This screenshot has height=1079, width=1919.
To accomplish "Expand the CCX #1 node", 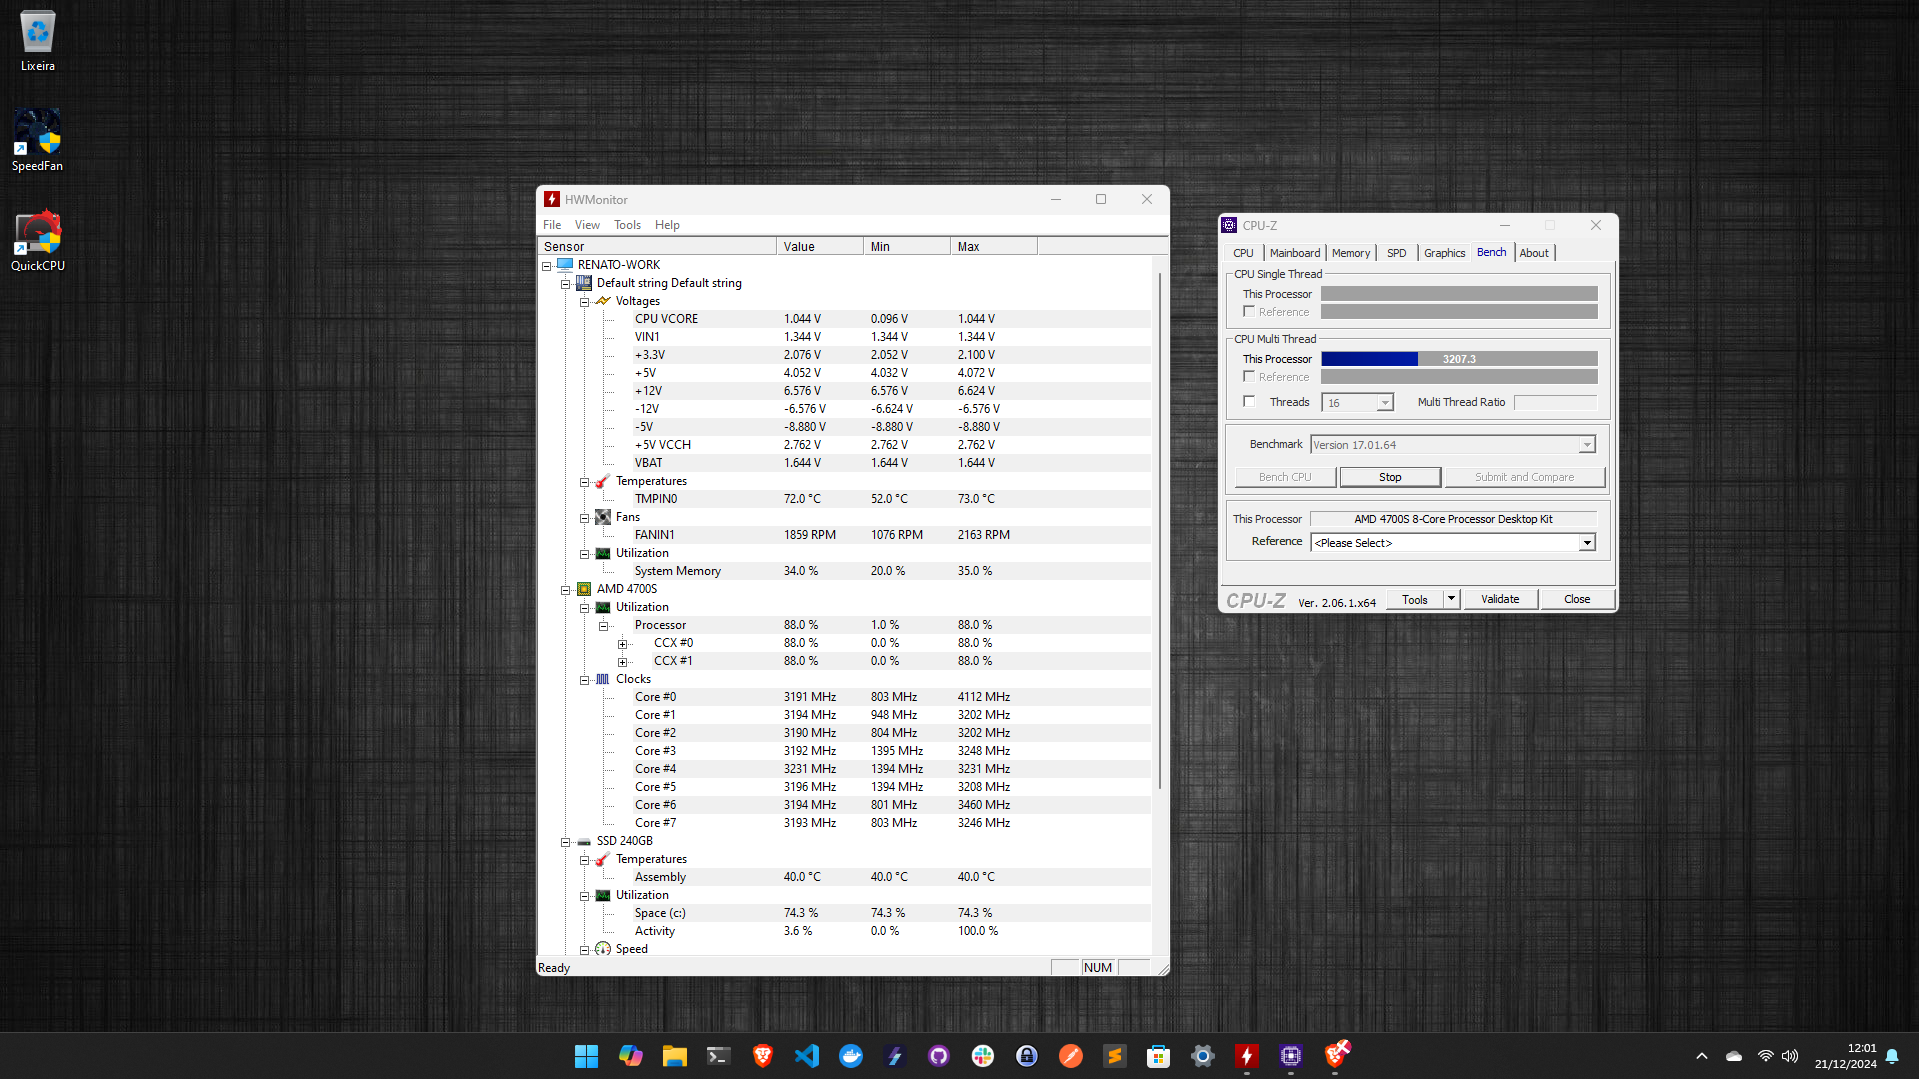I will tap(623, 662).
